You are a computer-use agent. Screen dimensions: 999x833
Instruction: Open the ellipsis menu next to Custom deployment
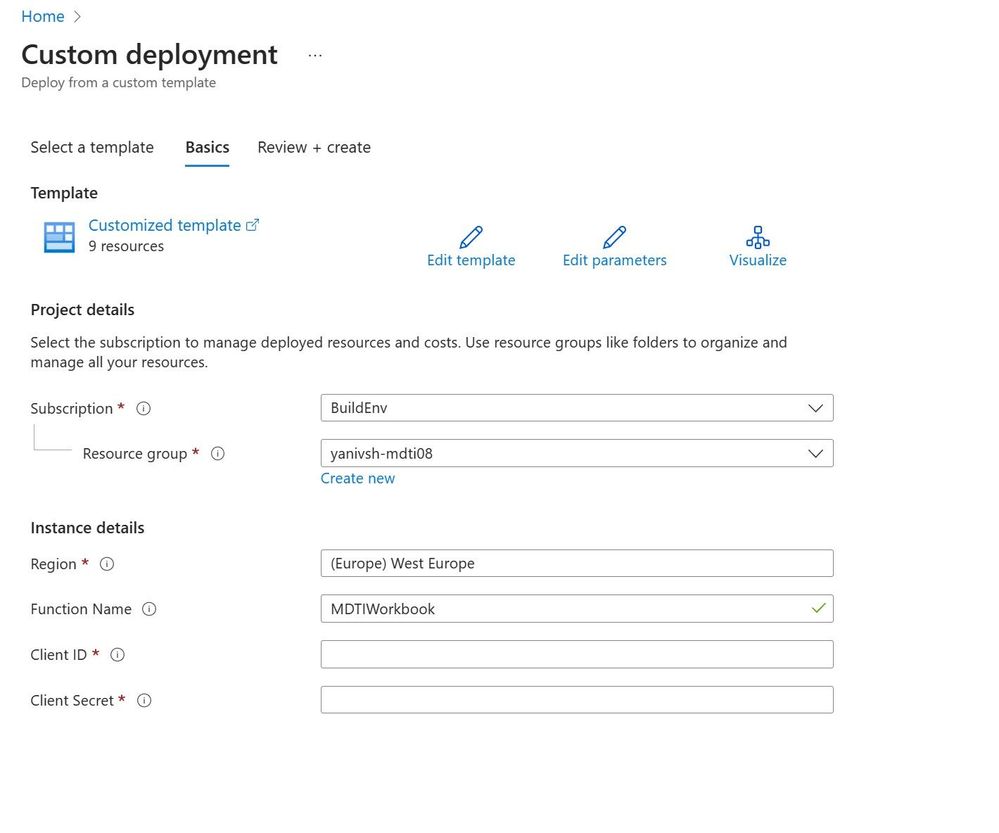(x=315, y=55)
